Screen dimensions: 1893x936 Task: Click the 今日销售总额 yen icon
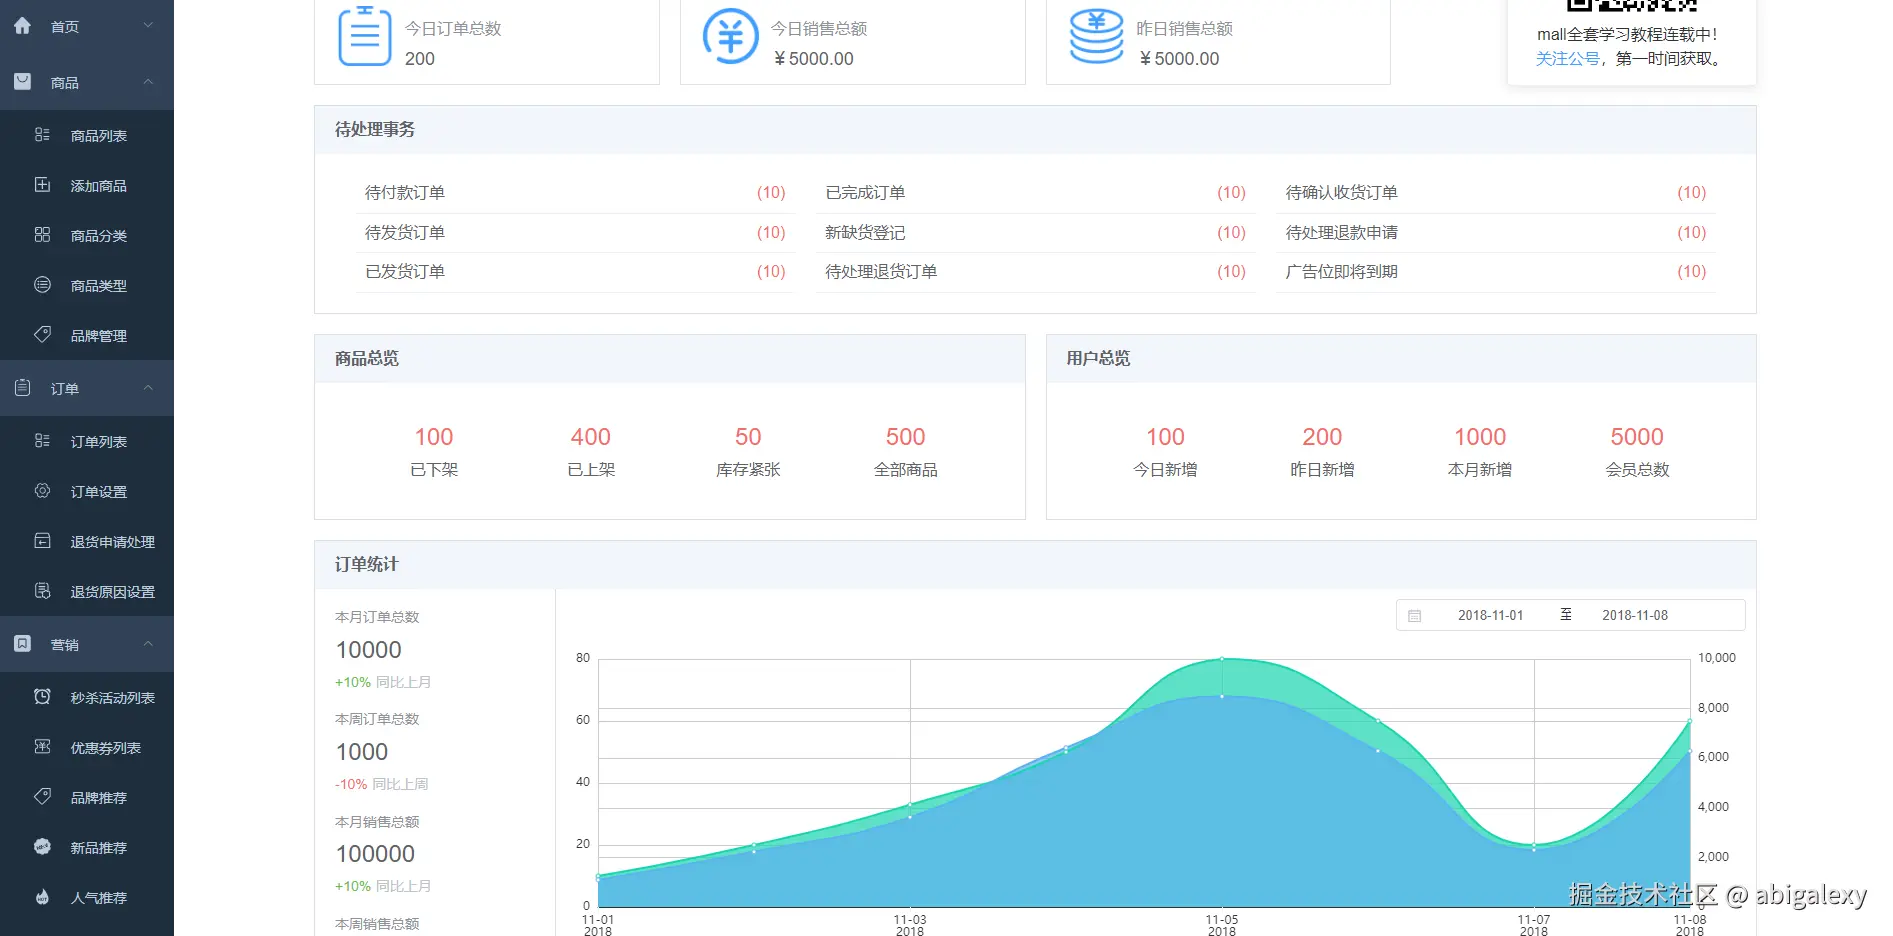731,36
